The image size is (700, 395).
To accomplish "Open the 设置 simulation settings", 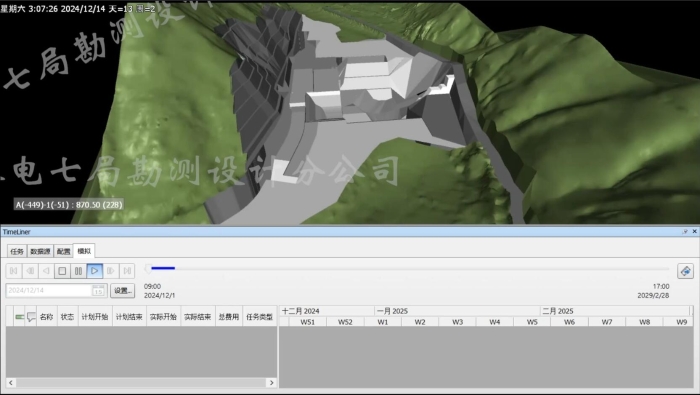I will tap(122, 291).
